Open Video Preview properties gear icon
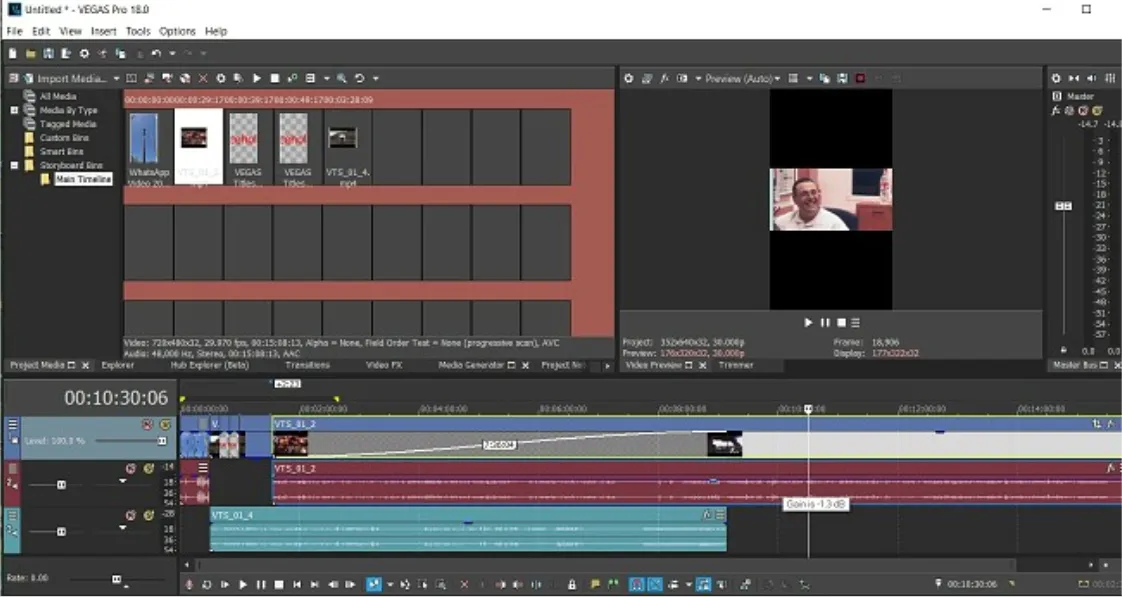 tap(629, 78)
